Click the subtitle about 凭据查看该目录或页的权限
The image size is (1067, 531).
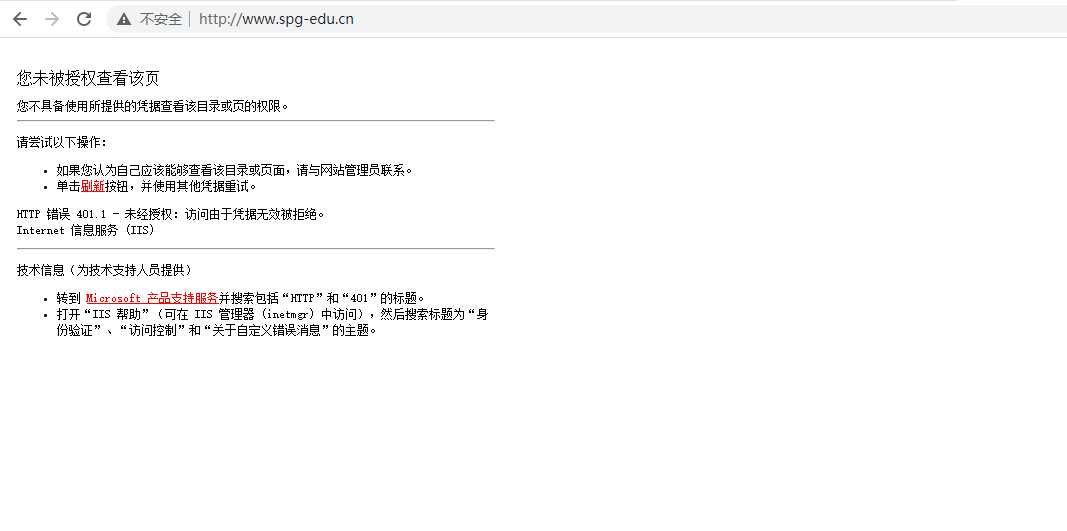[x=152, y=106]
